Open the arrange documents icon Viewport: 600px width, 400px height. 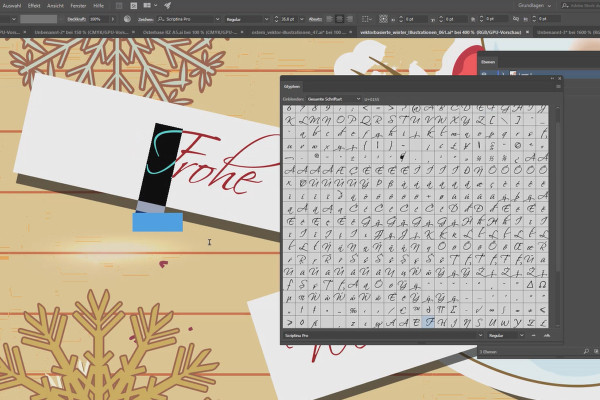[x=147, y=6]
